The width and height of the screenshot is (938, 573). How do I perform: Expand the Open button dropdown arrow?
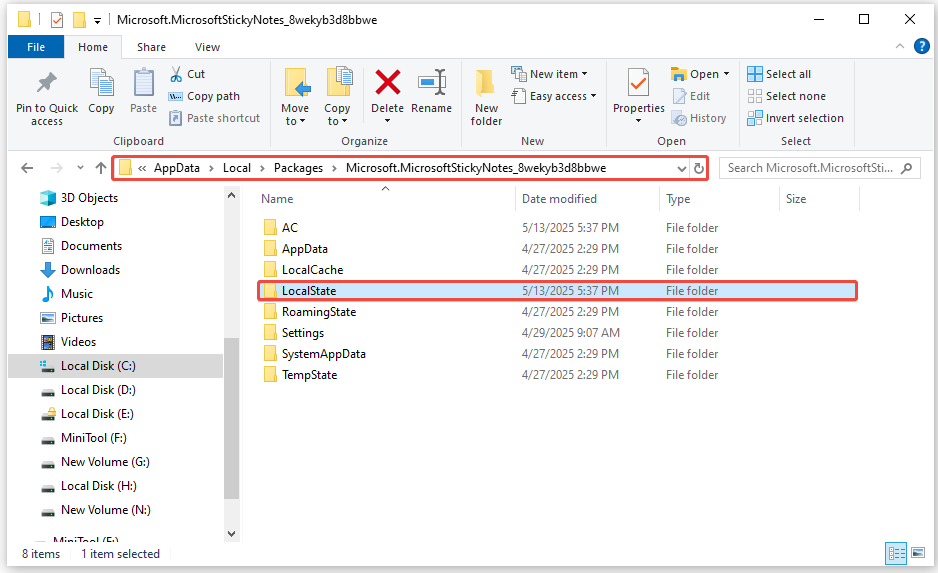[x=726, y=74]
